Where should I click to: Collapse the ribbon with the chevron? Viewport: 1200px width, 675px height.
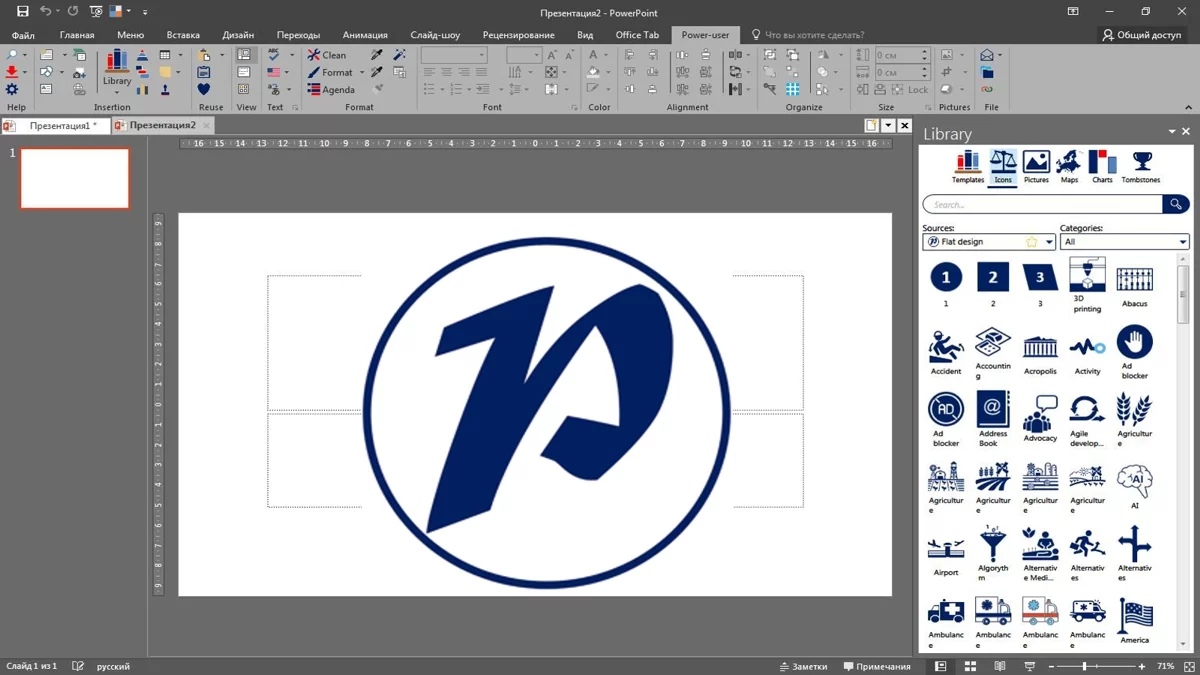[x=1188, y=107]
